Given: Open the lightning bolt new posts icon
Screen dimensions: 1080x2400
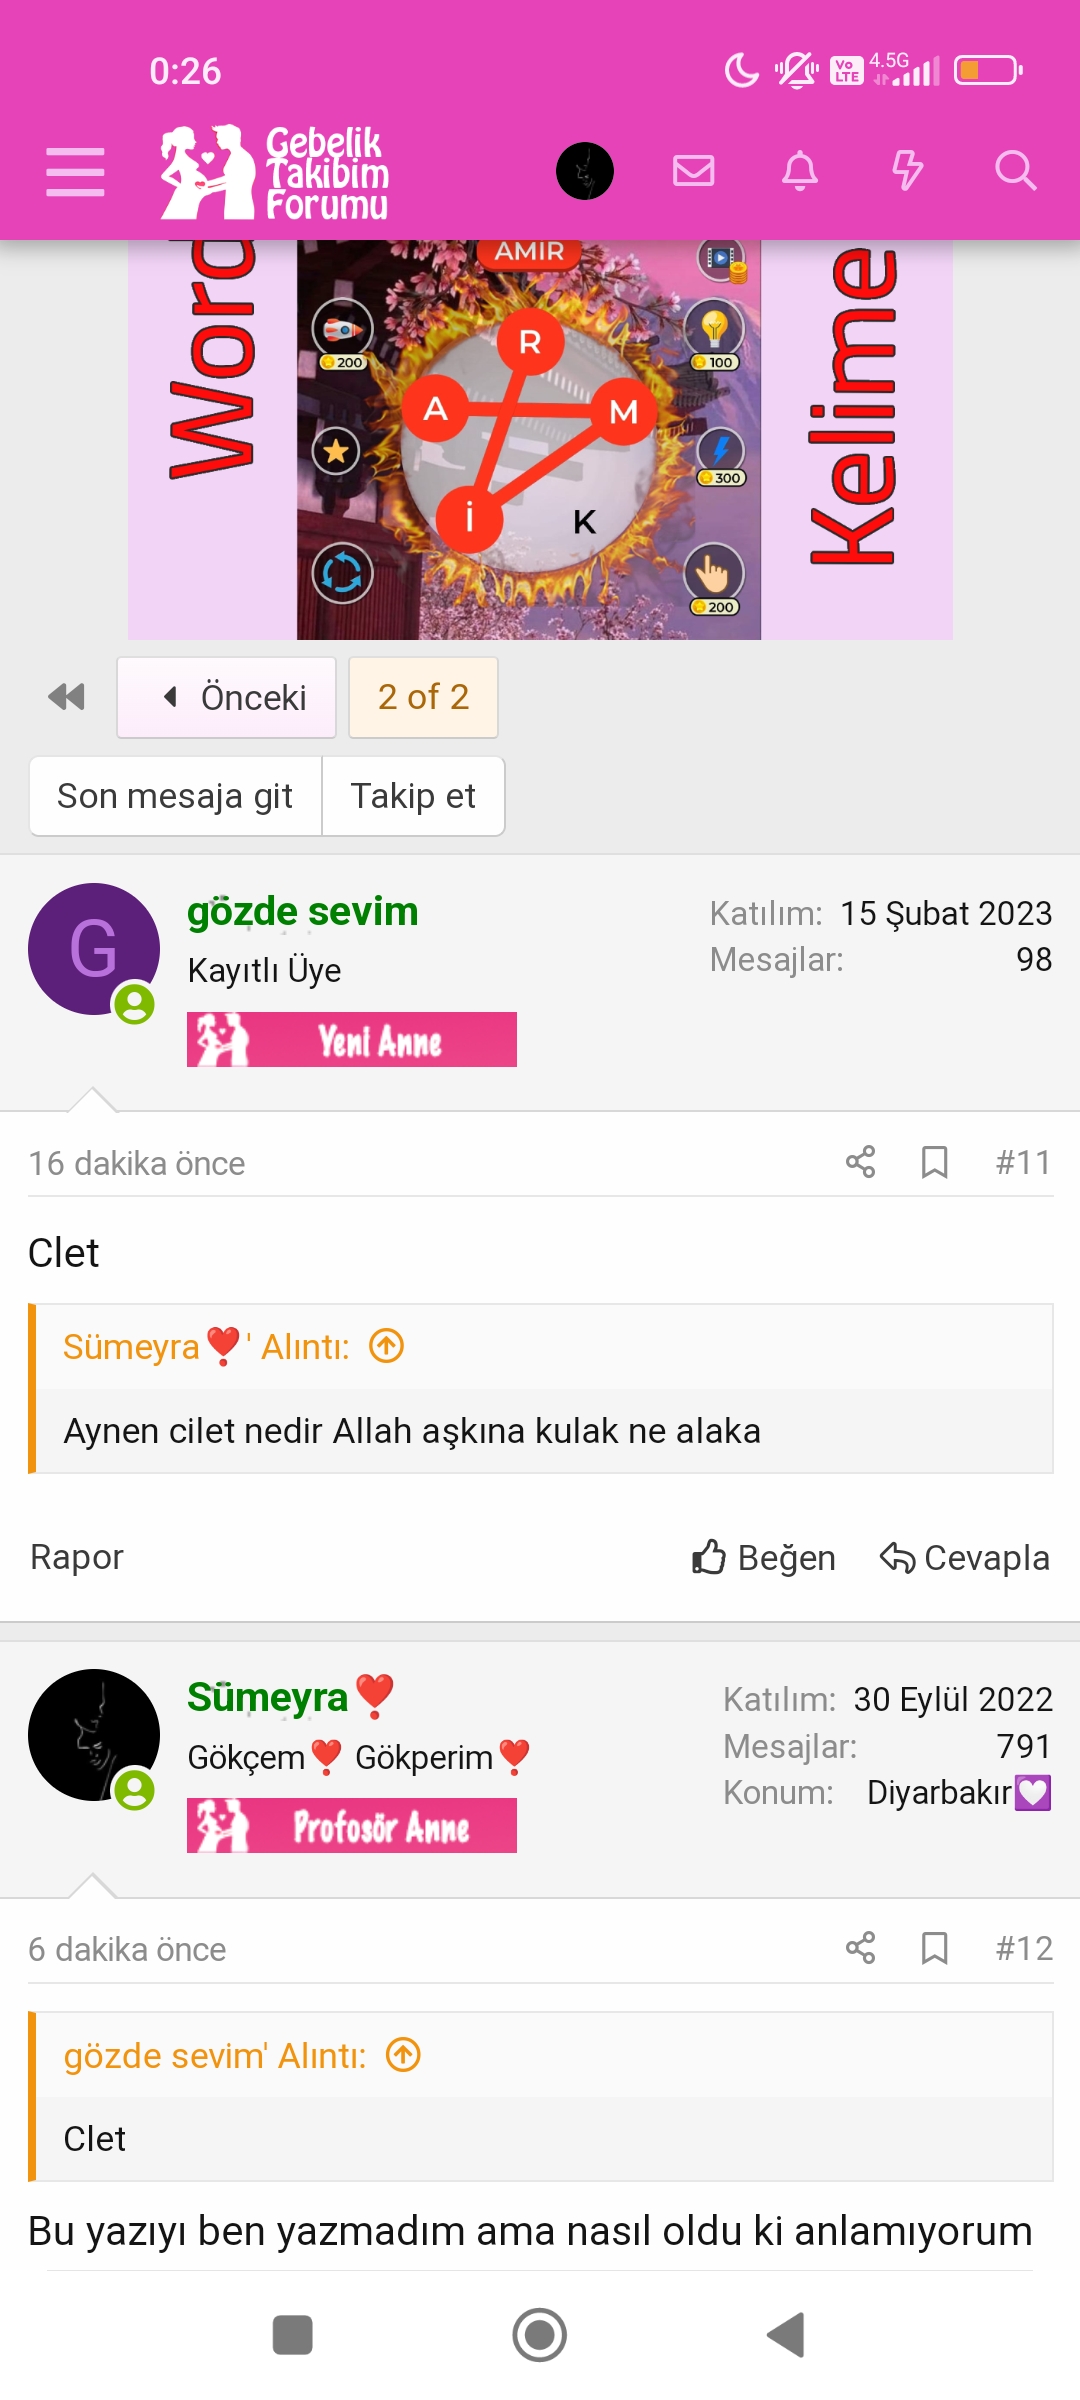Looking at the screenshot, I should tap(907, 171).
